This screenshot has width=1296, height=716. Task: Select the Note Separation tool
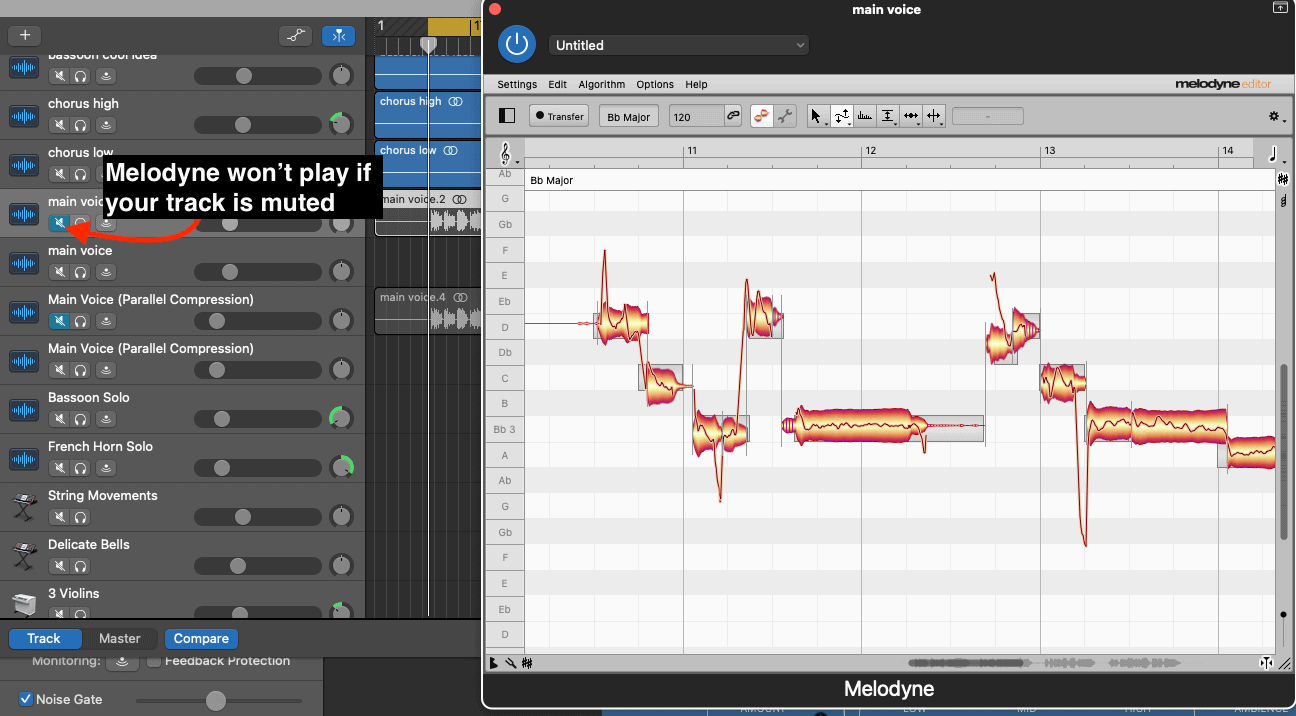coord(934,116)
